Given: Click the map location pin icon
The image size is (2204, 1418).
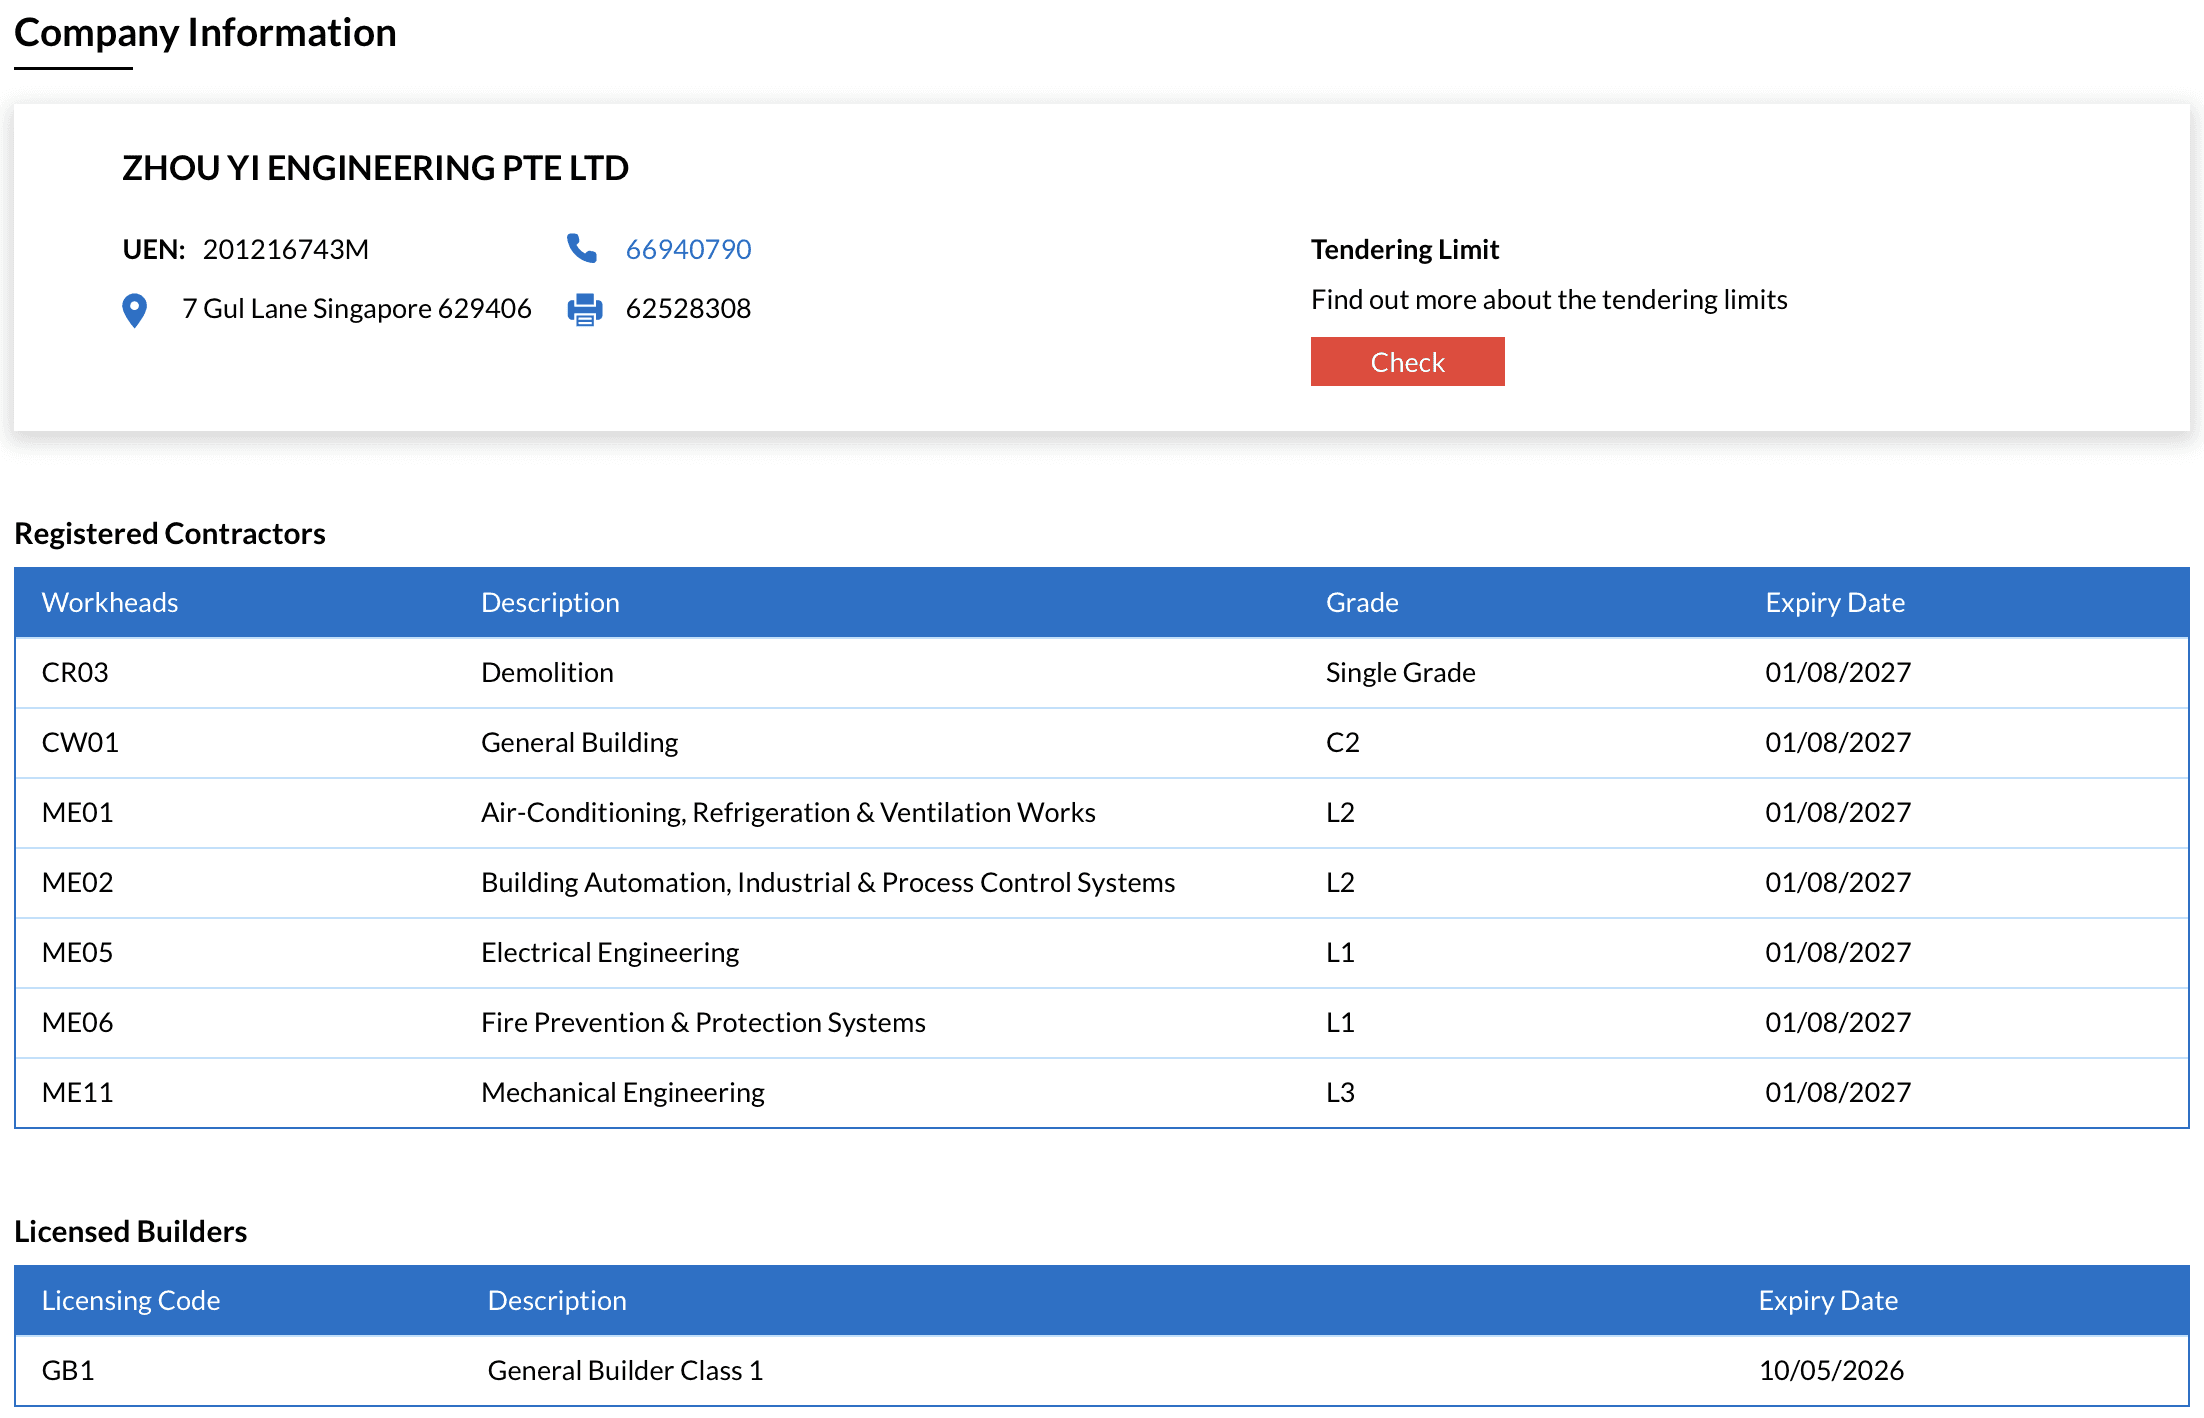Looking at the screenshot, I should tap(134, 310).
